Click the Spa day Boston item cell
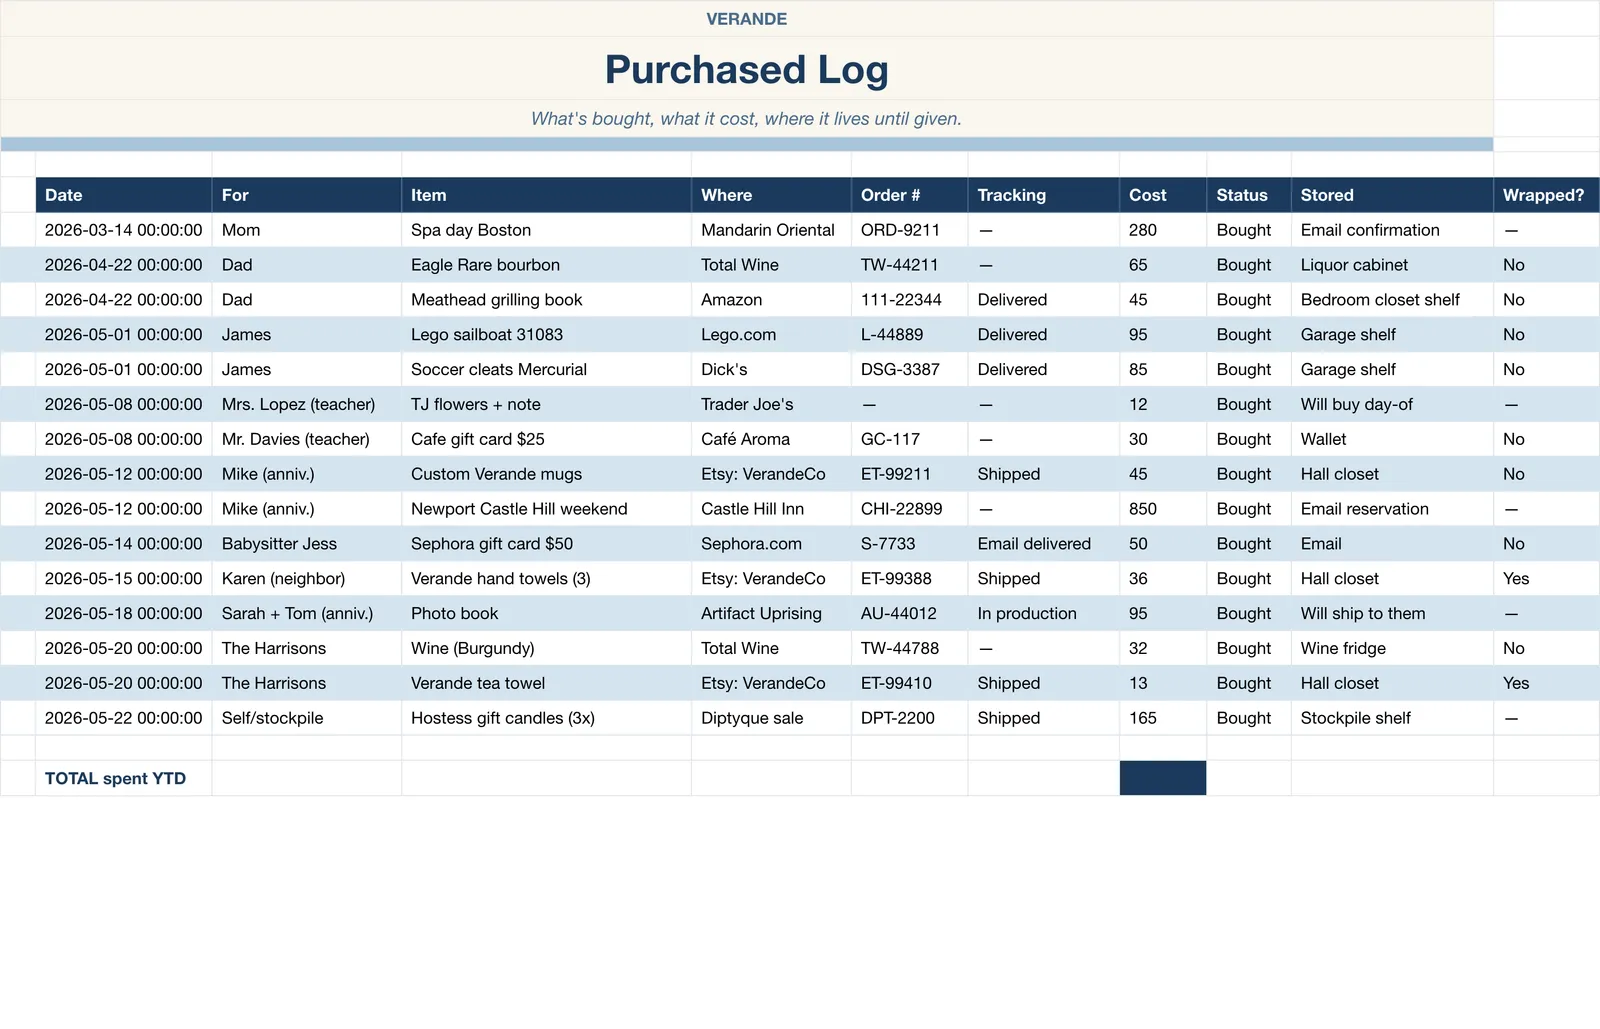1600x1029 pixels. (x=546, y=230)
